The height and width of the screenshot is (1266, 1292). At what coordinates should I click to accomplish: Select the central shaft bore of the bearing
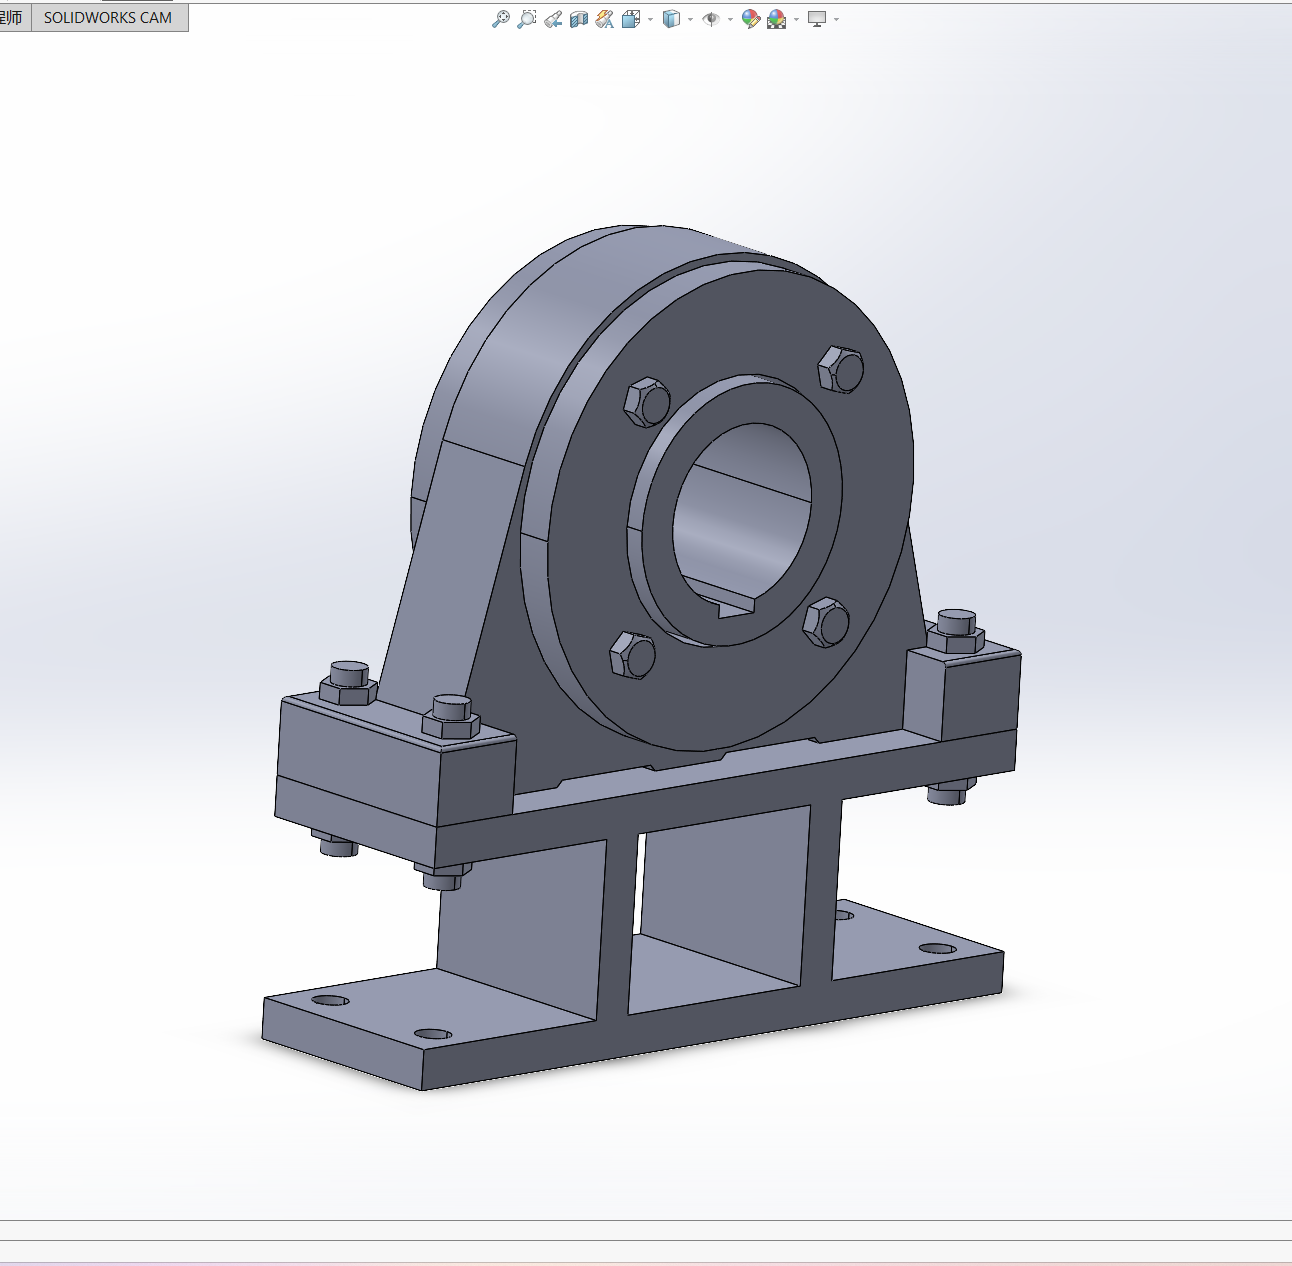[741, 512]
